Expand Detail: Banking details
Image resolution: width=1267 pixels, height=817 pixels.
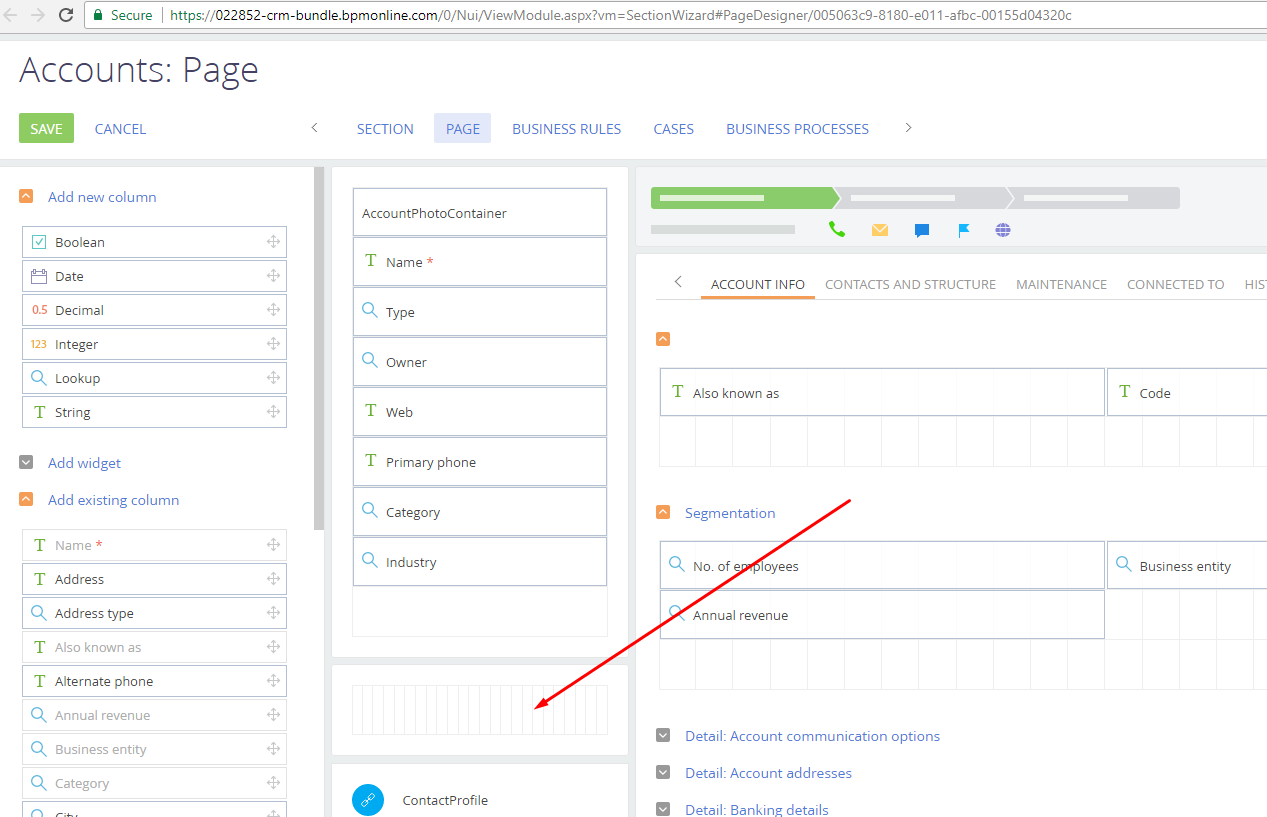click(x=662, y=810)
